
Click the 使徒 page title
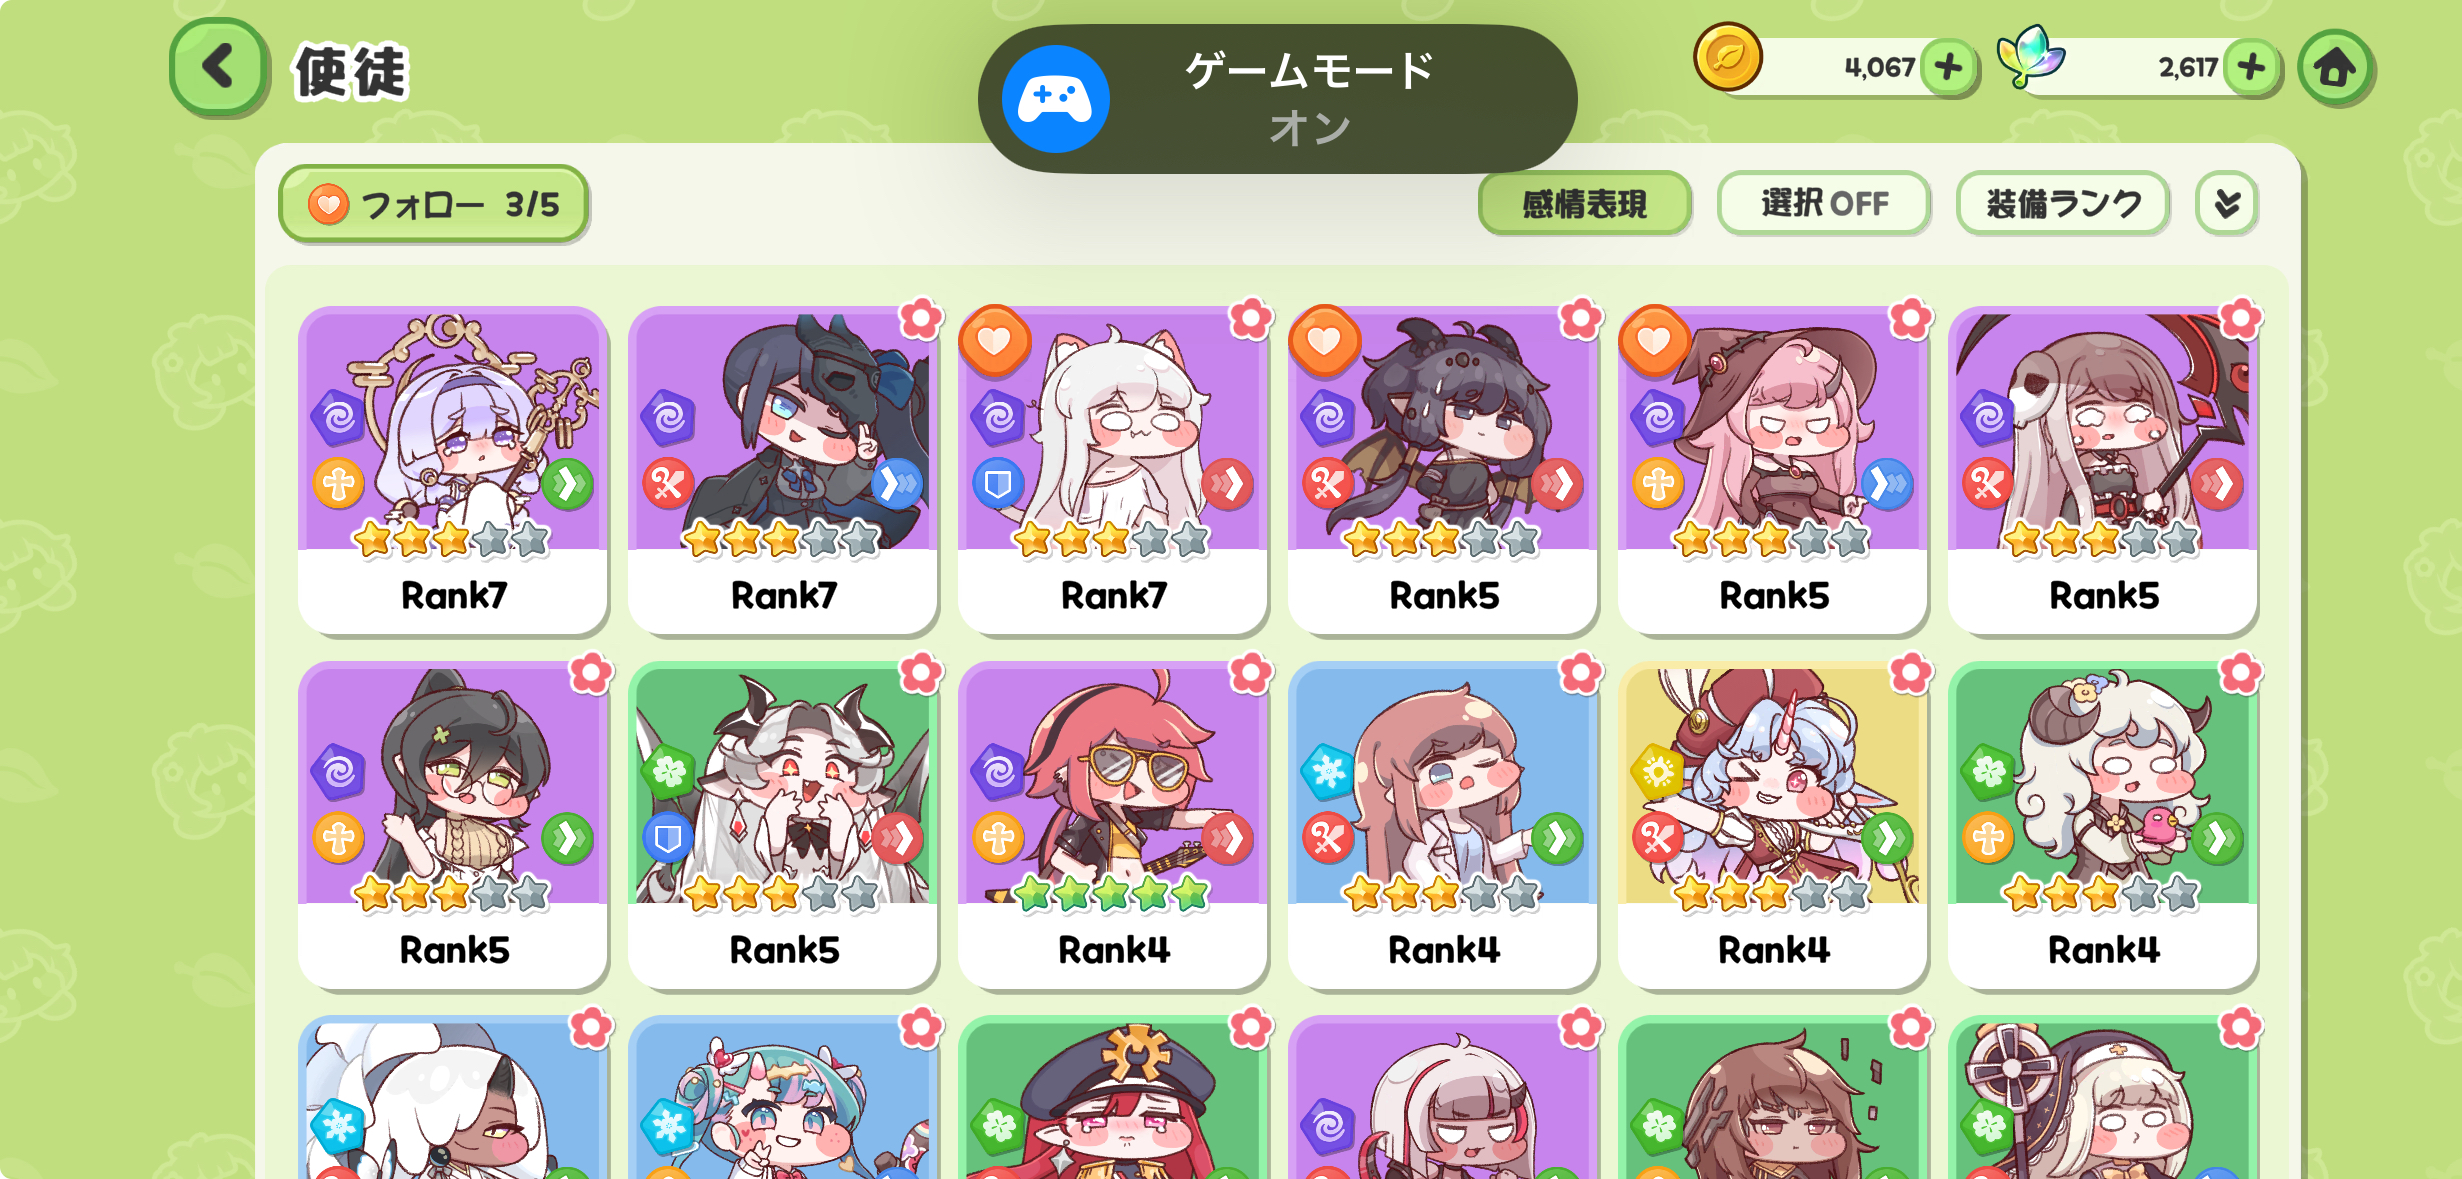click(351, 72)
